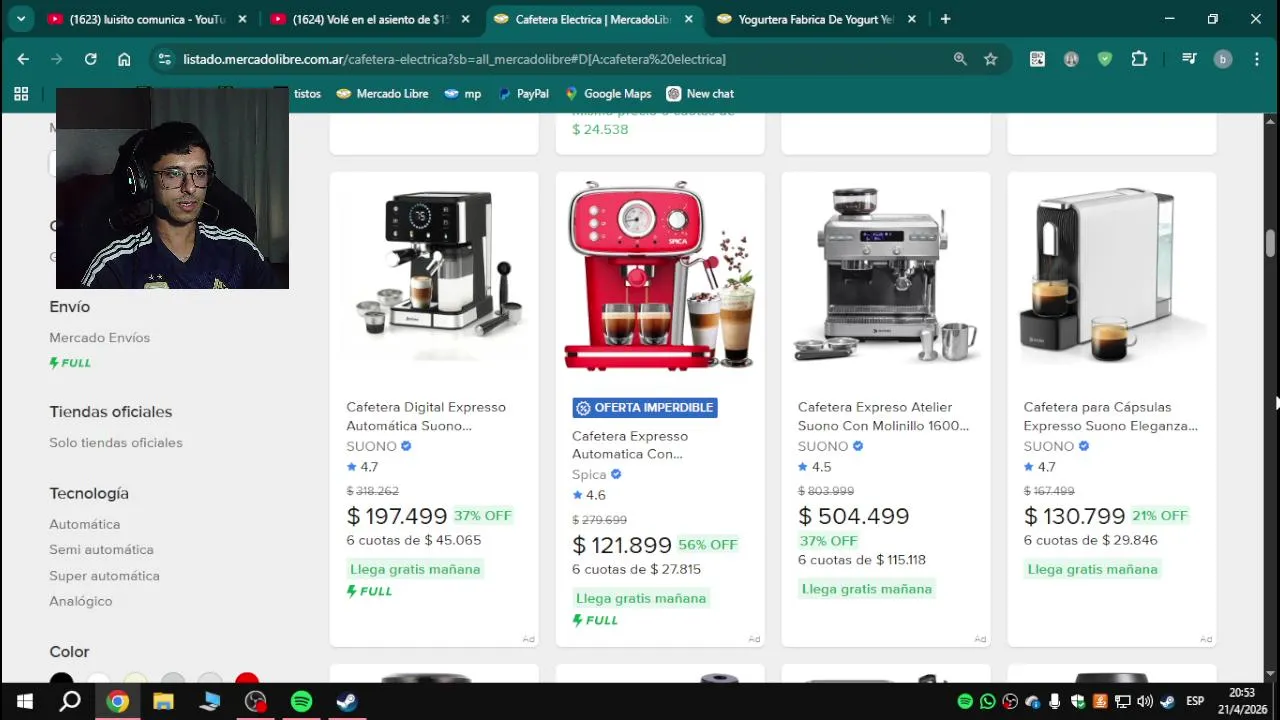
Task: Open the red Spica coffee maker image
Action: [660, 276]
